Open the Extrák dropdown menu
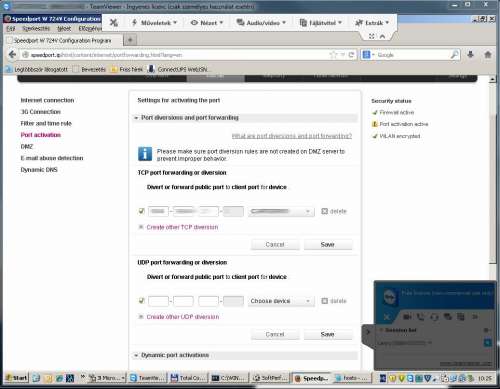The height and width of the screenshot is (389, 500). point(372,23)
